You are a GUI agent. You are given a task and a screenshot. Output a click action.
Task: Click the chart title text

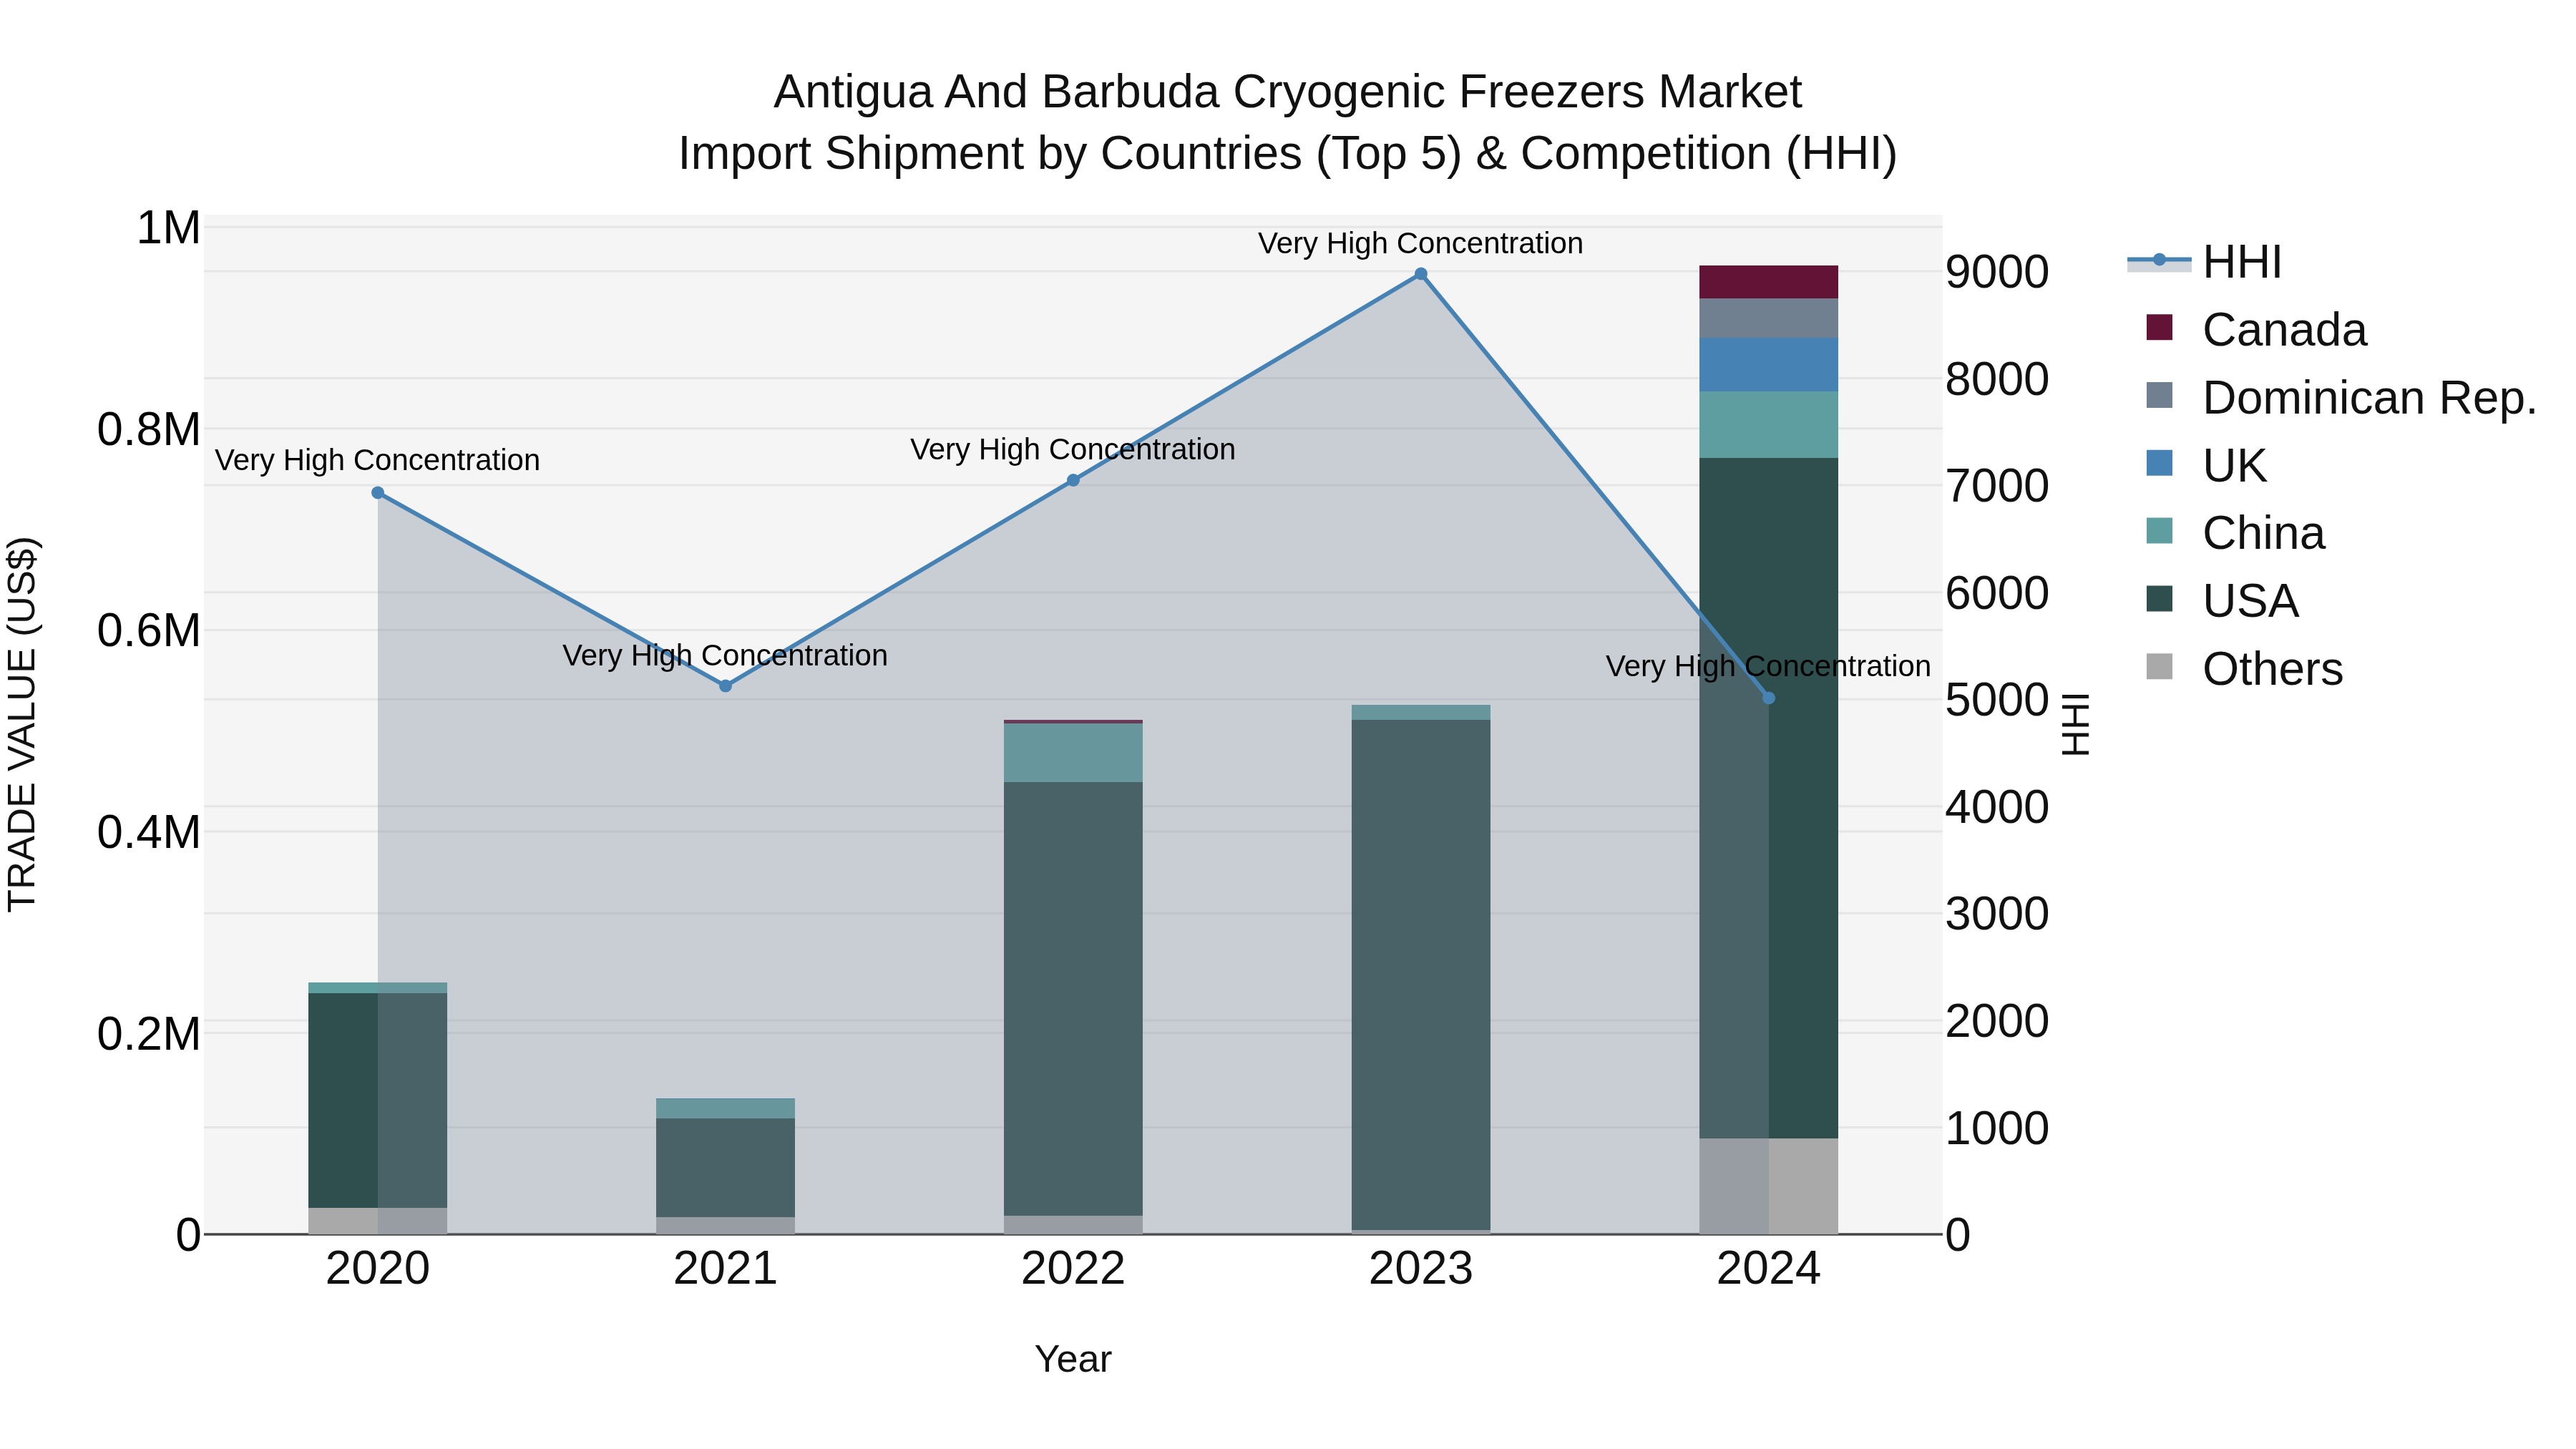pos(1288,123)
